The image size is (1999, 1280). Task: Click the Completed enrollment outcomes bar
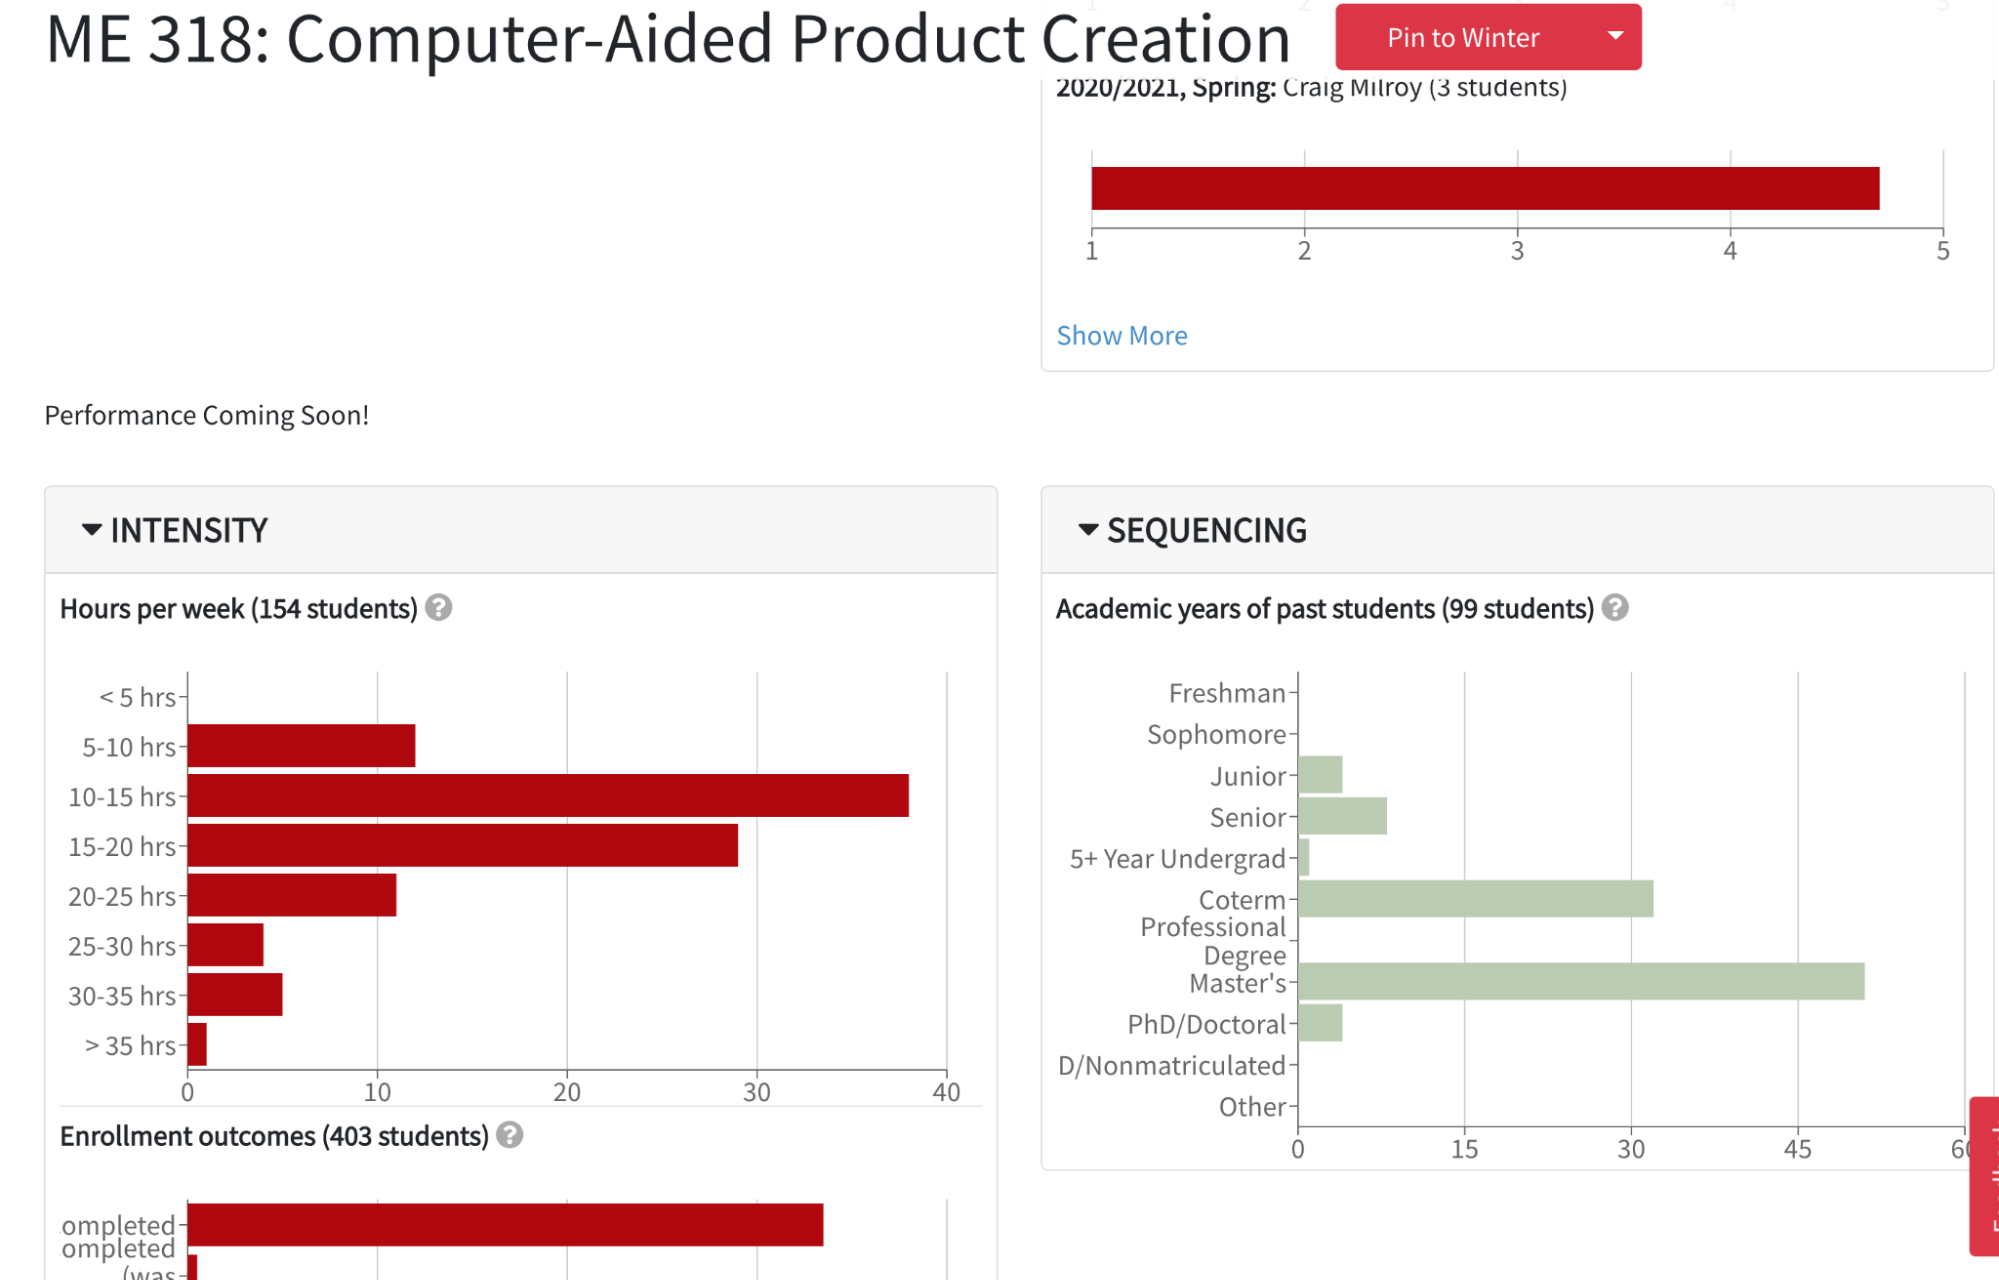coord(505,1225)
